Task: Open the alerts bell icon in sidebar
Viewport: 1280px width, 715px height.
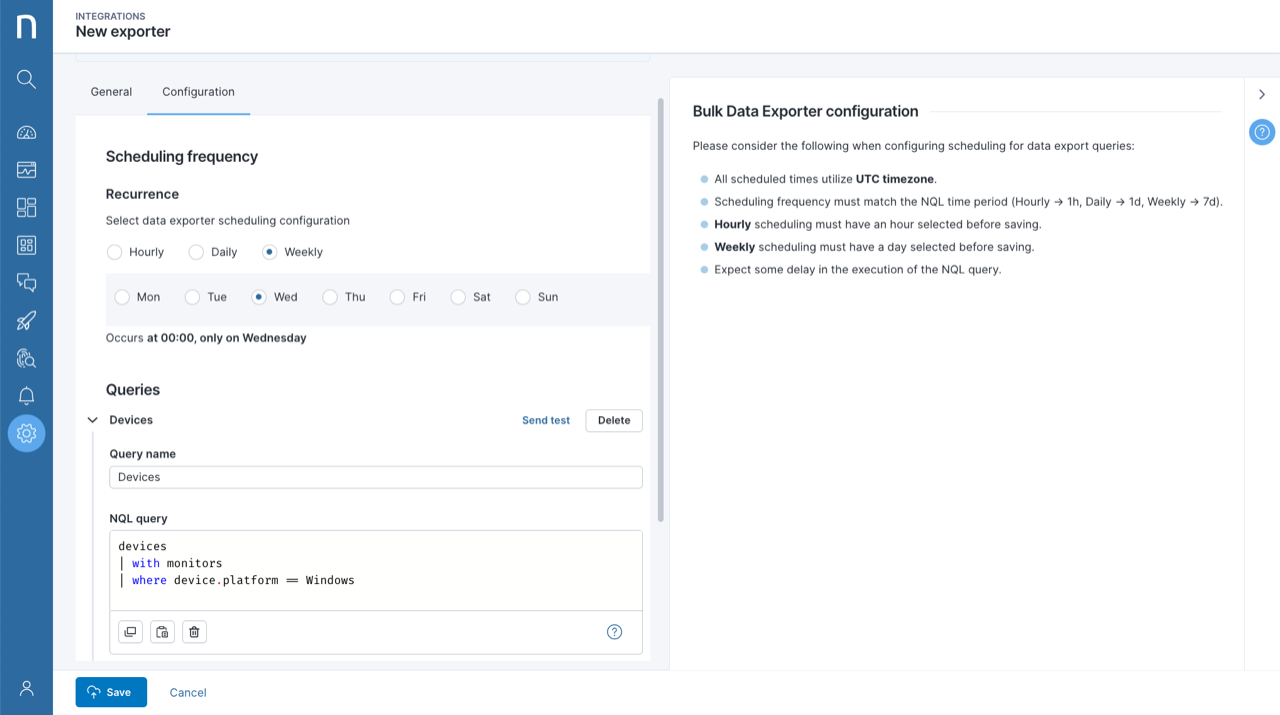Action: 25,395
